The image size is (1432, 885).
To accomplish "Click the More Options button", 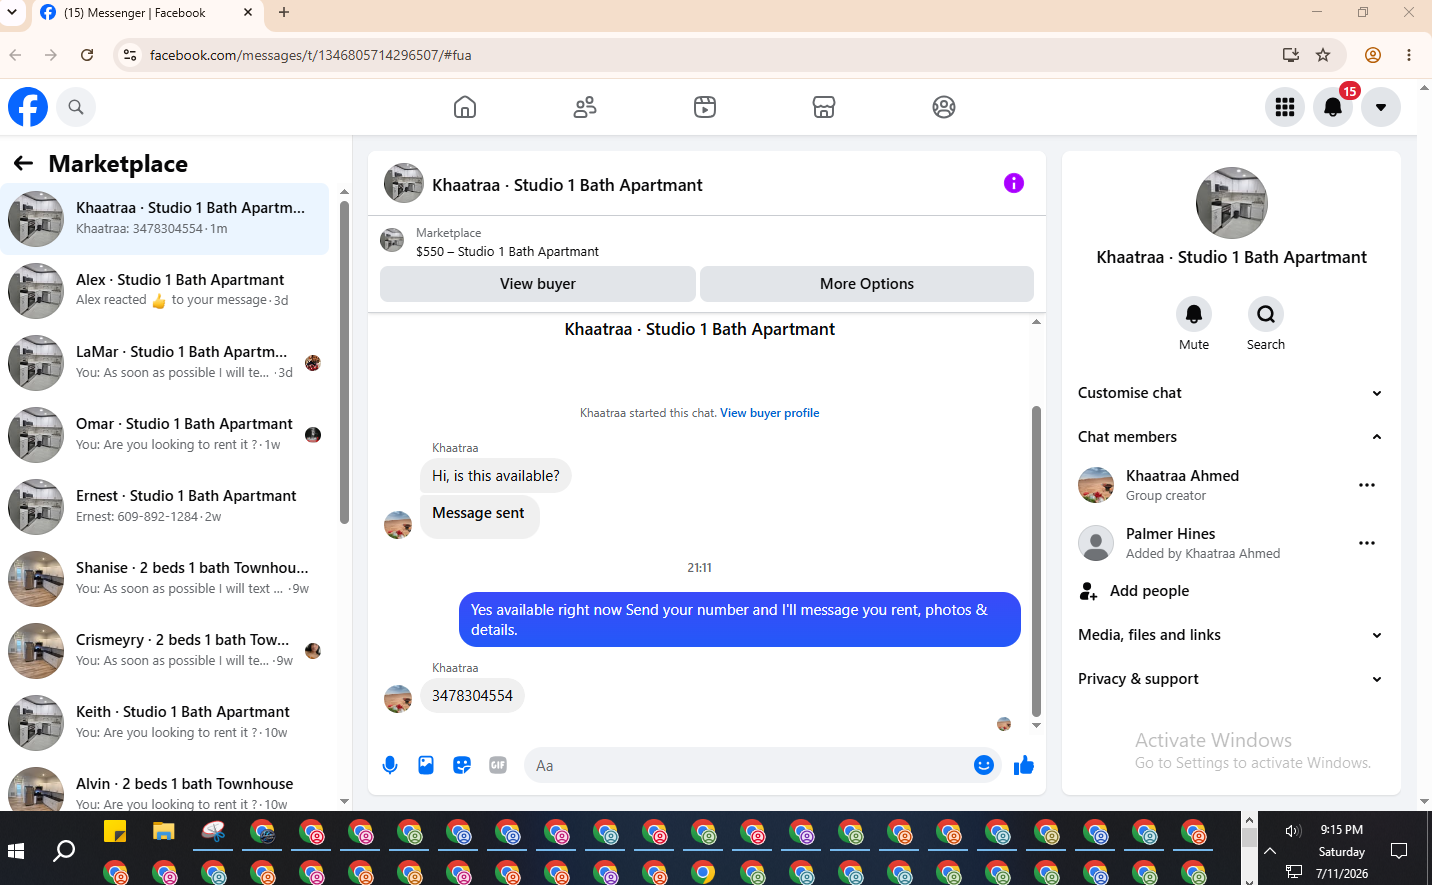I will click(x=867, y=284).
